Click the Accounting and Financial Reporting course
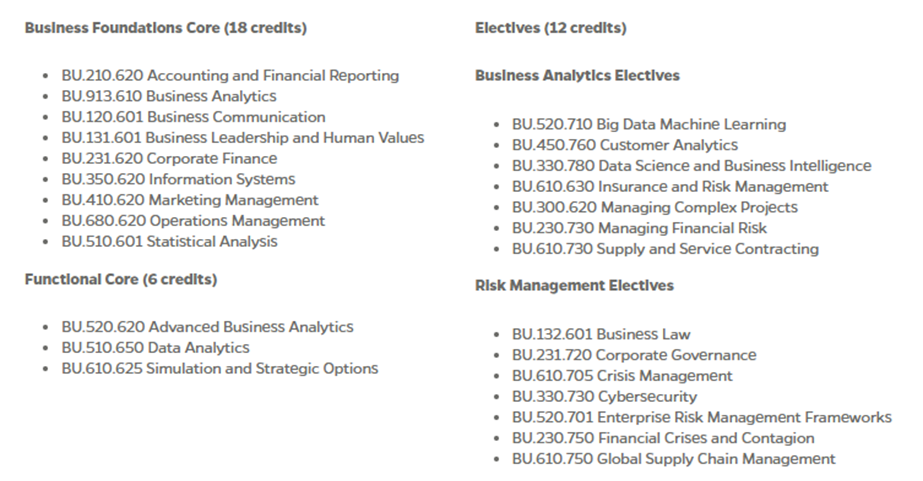 click(230, 75)
